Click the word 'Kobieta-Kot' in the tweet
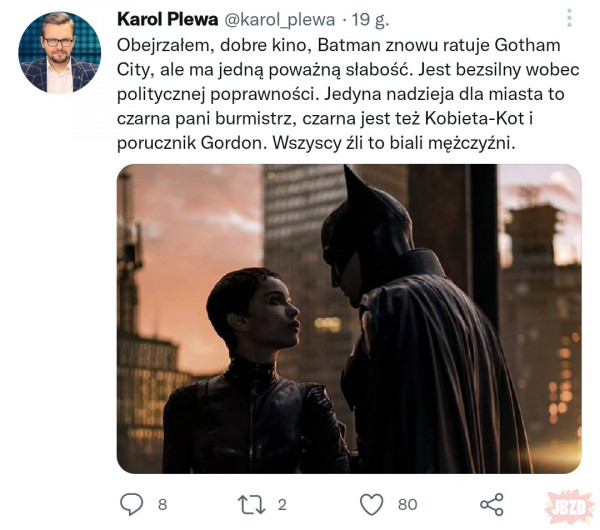 click(479, 119)
